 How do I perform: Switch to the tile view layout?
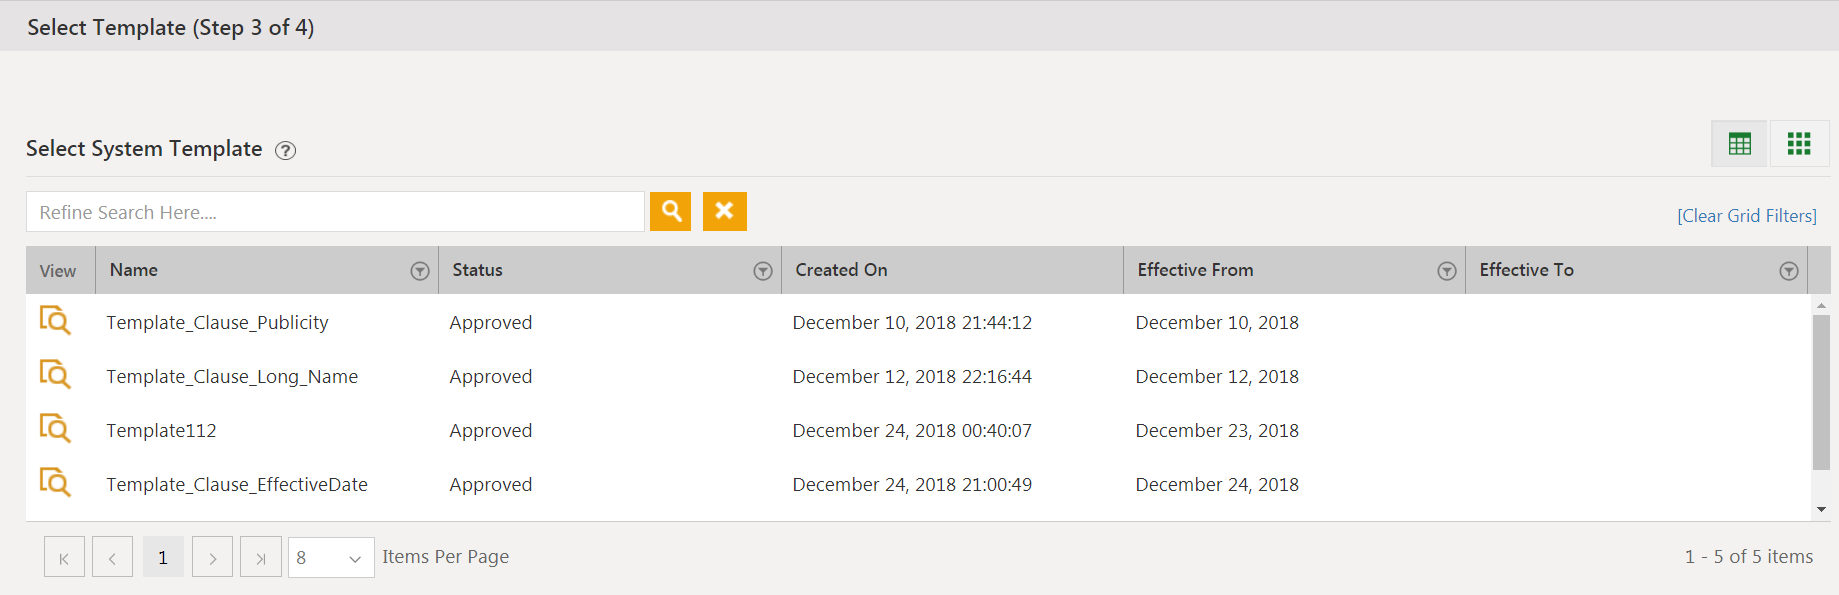[1799, 144]
